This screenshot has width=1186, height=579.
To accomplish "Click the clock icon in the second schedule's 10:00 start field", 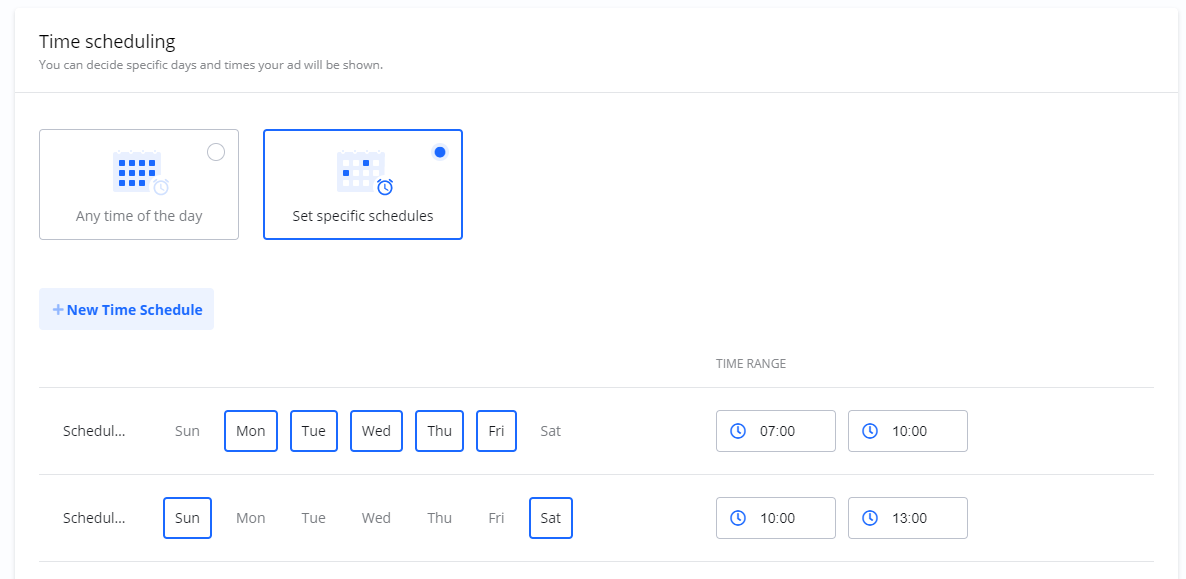I will coord(738,518).
